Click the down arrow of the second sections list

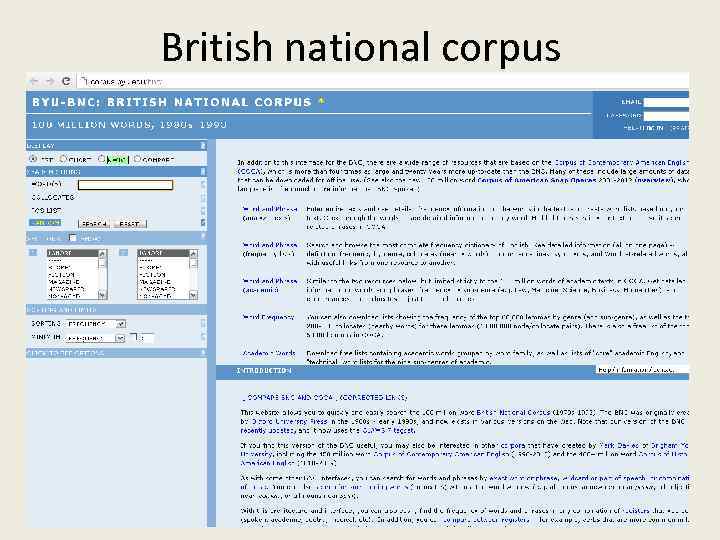pos(193,295)
